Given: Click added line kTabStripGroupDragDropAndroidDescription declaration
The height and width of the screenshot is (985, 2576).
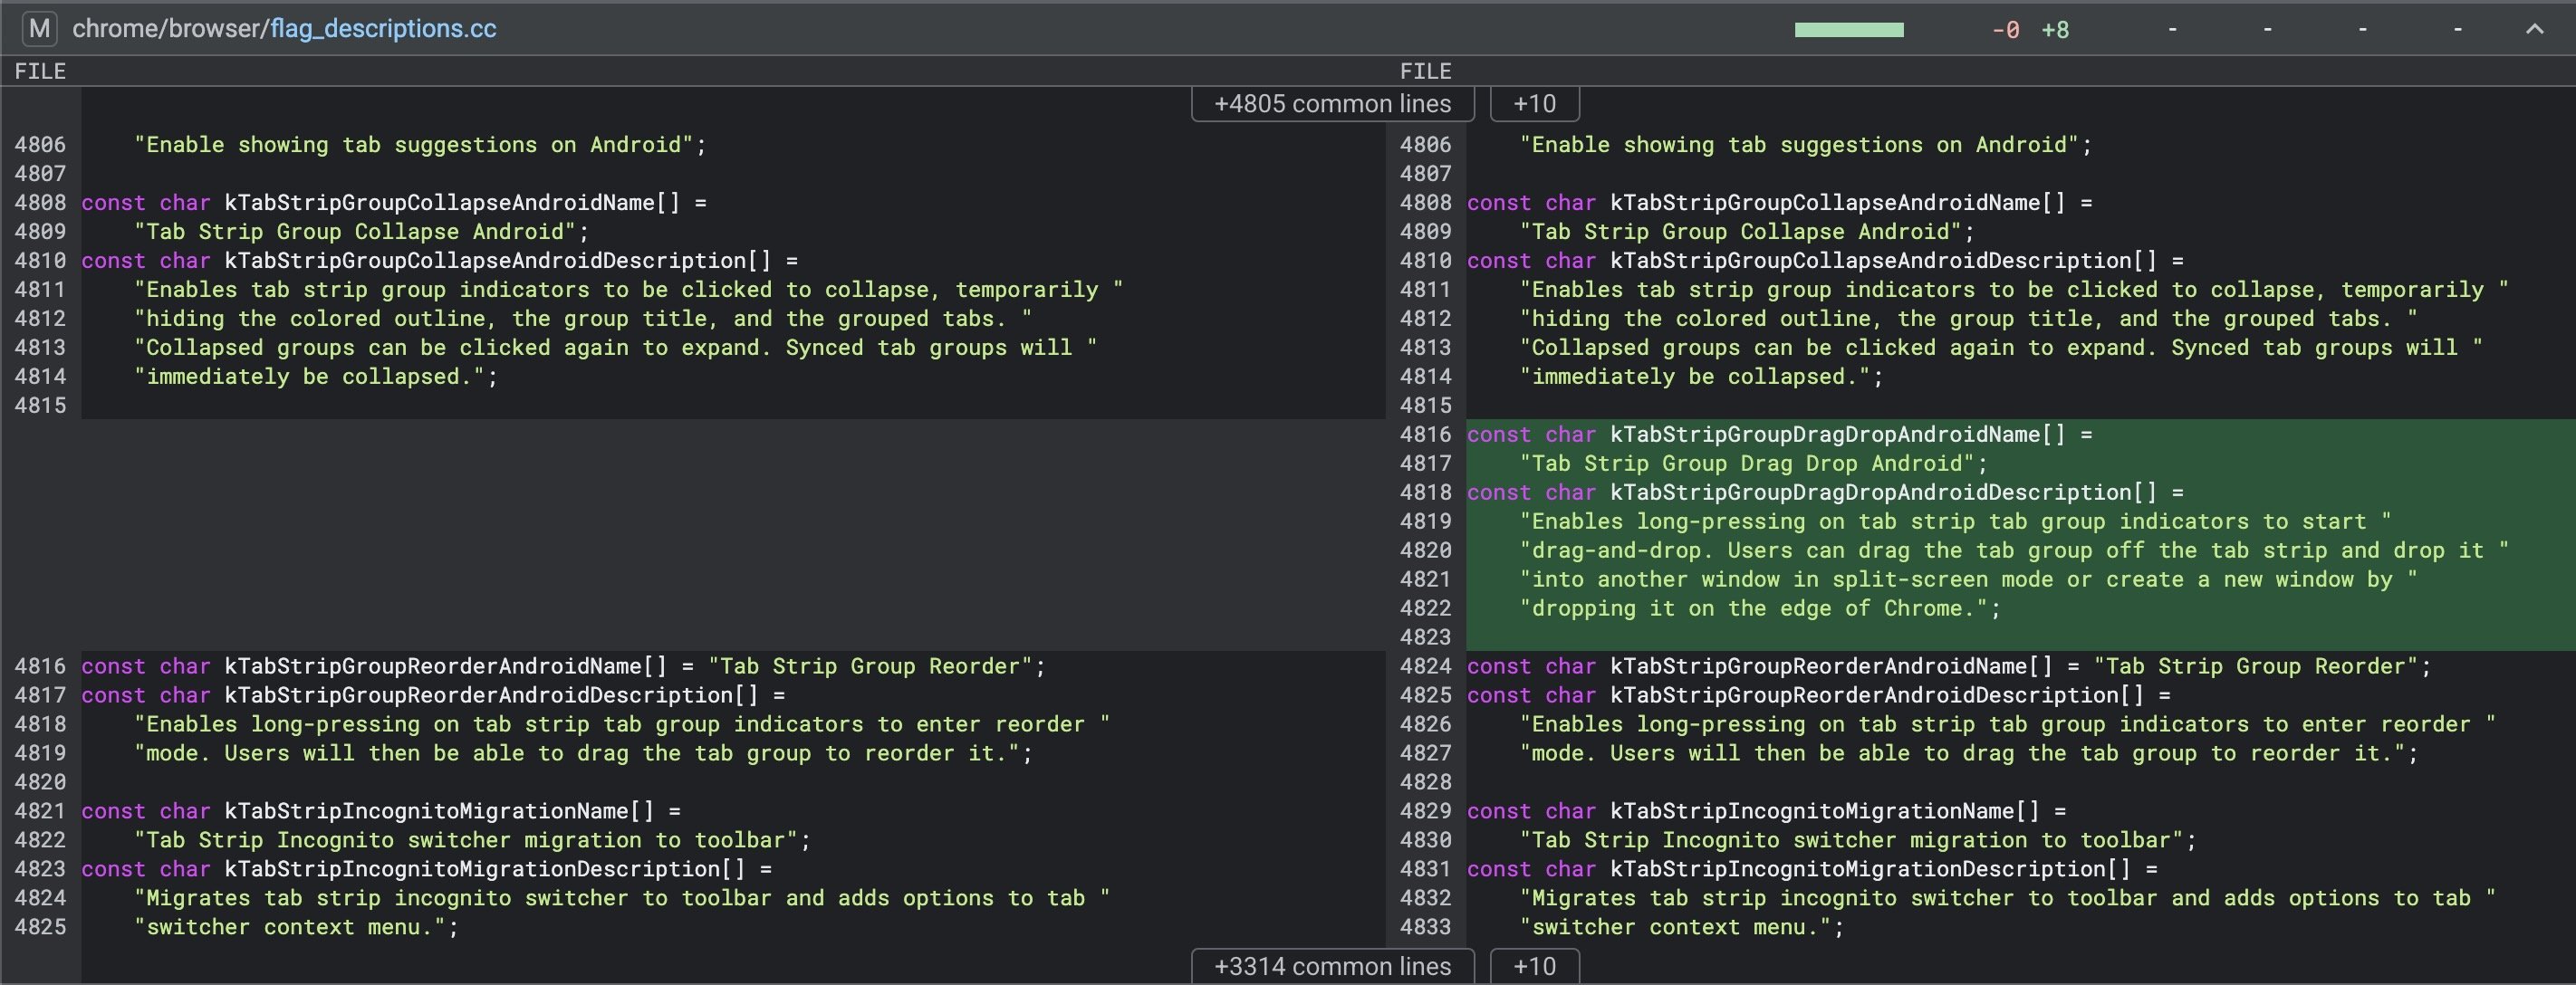Looking at the screenshot, I should [x=1824, y=493].
